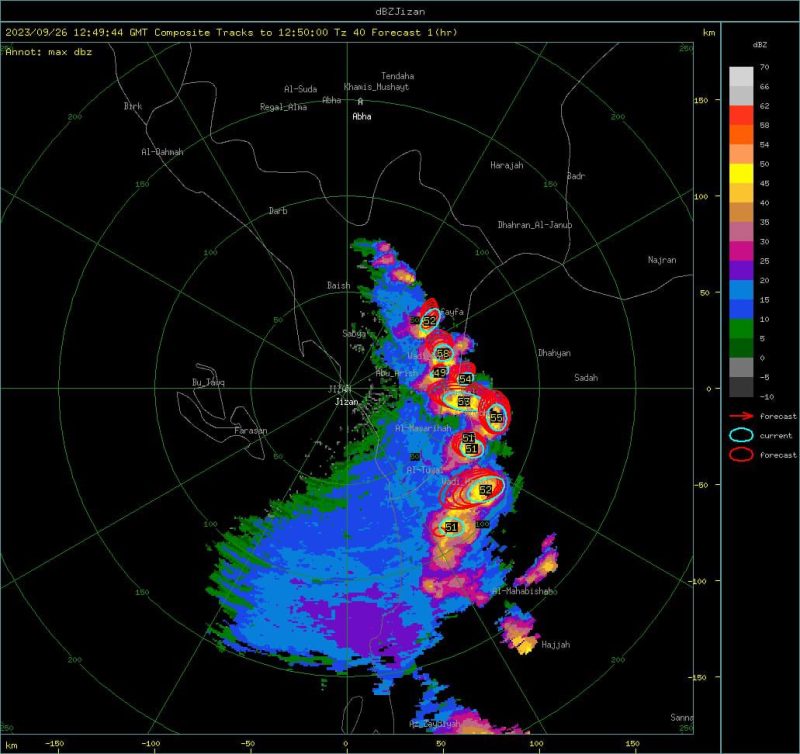Select the storm cell labeled 53
The width and height of the screenshot is (800, 754).
point(463,401)
